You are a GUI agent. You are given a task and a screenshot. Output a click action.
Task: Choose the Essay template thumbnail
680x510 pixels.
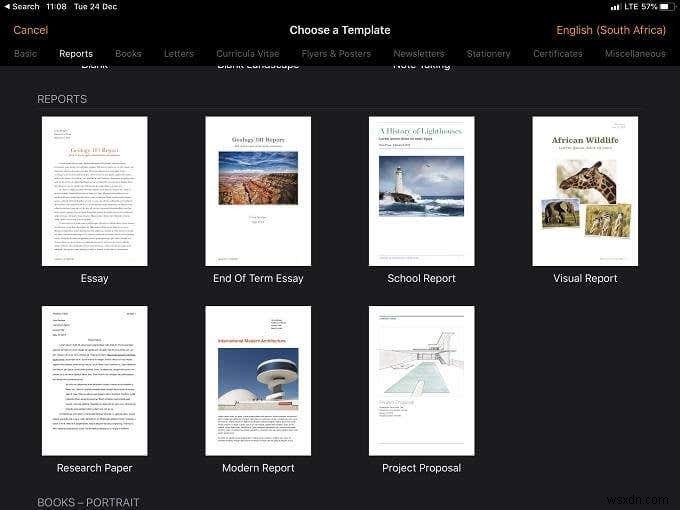tap(95, 191)
